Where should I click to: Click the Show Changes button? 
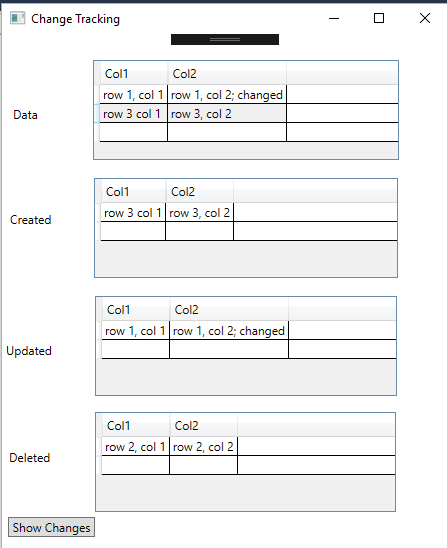coord(51,527)
